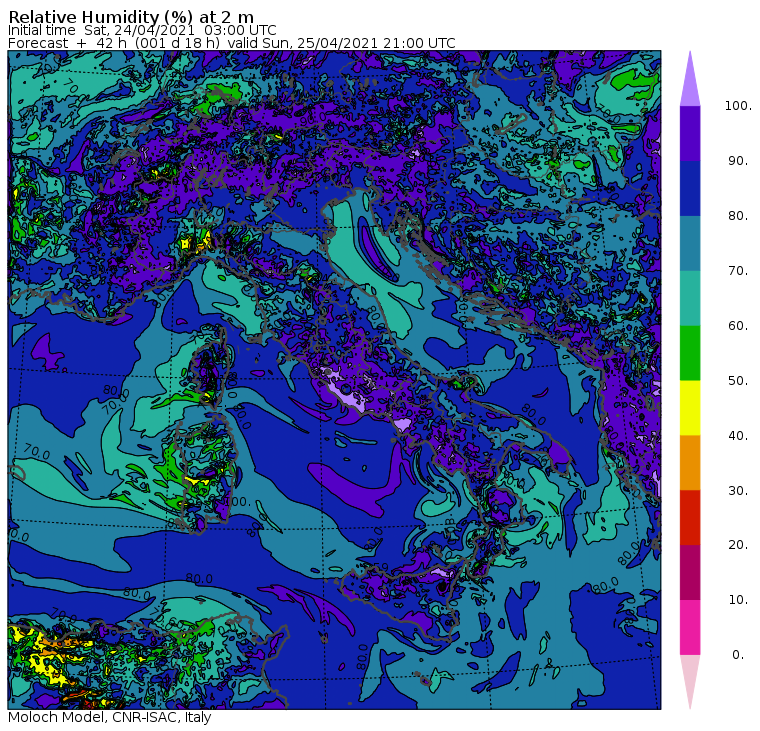Click the '0.' colorbar scale label

click(x=738, y=655)
